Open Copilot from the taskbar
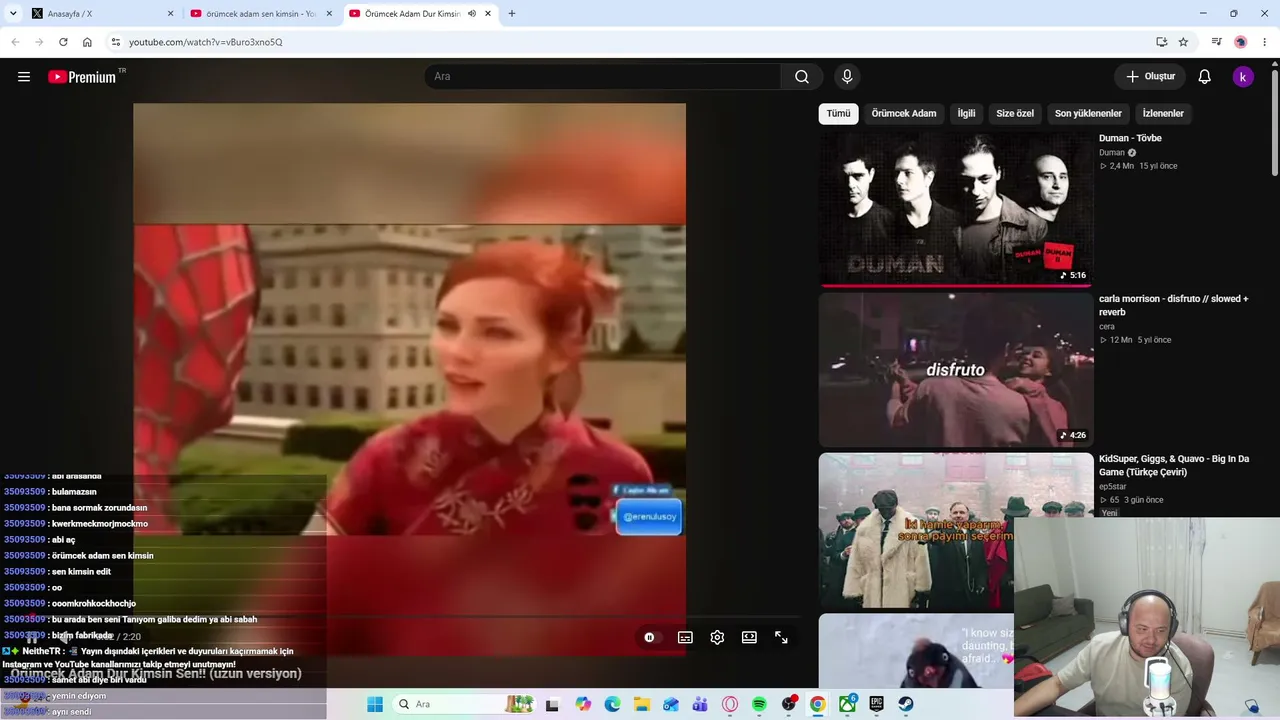Image resolution: width=1280 pixels, height=720 pixels. point(583,704)
